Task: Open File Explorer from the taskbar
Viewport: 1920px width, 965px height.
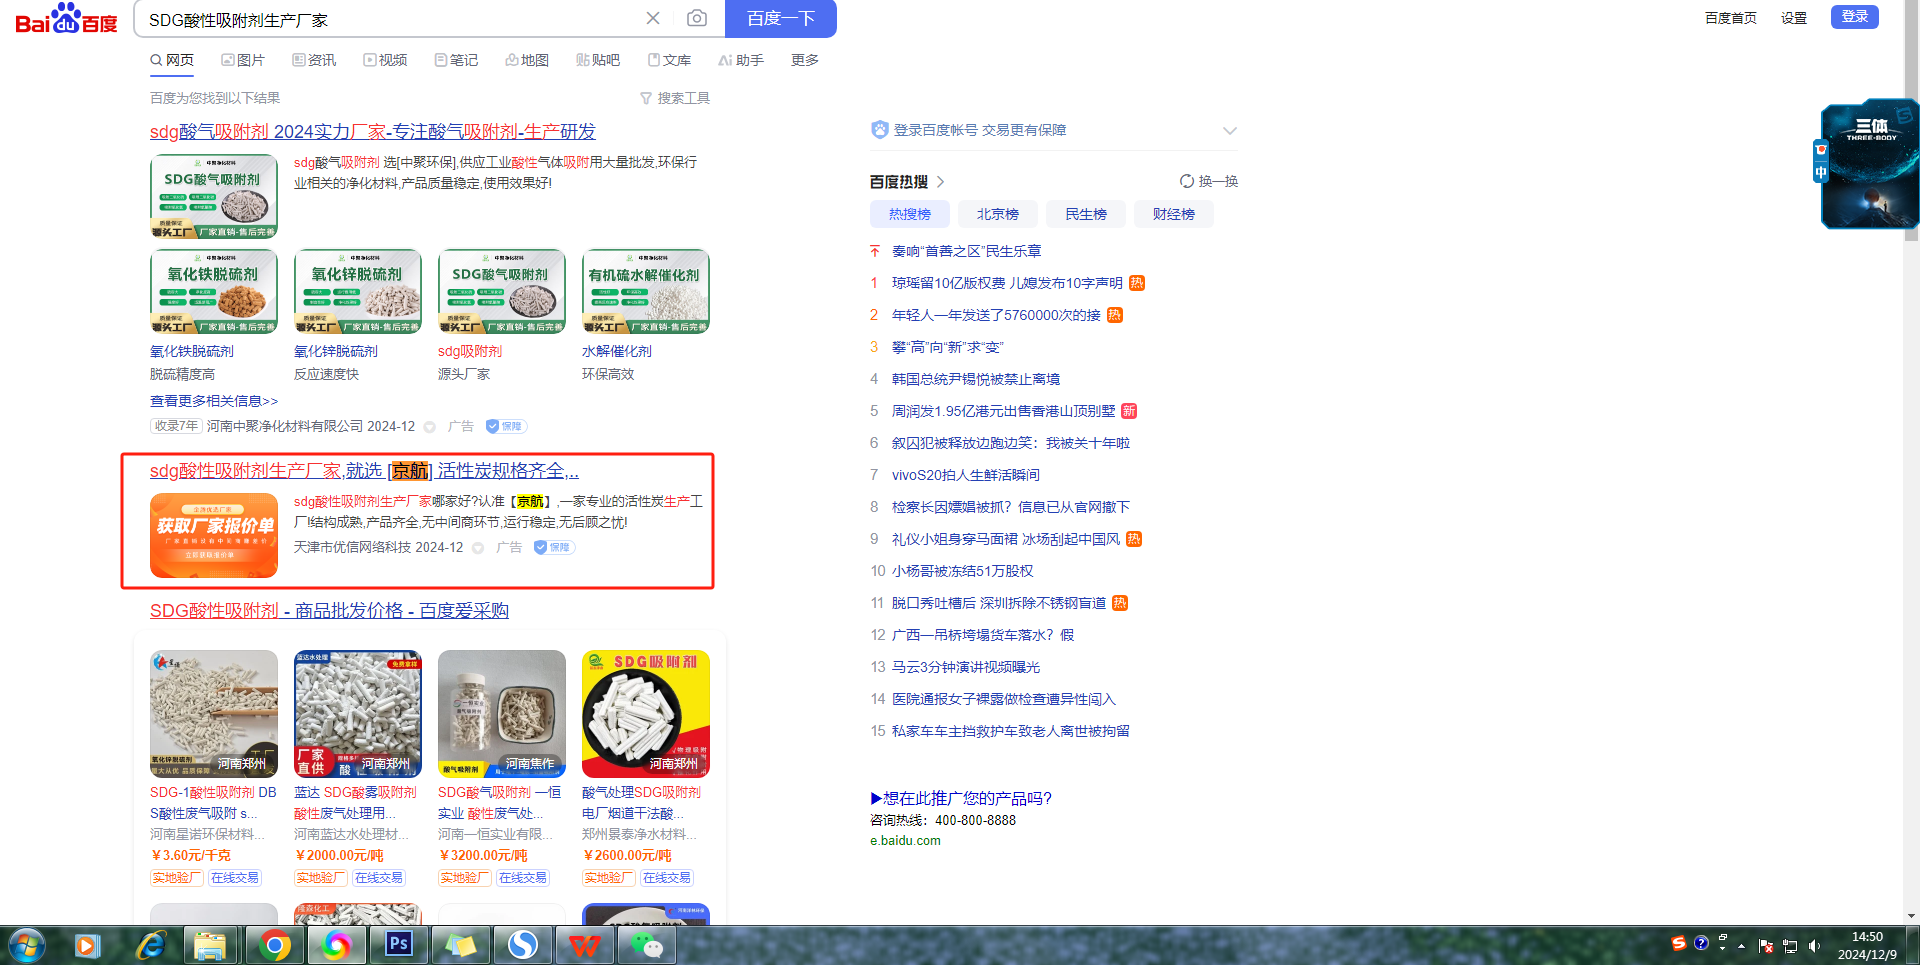Action: tap(210, 945)
